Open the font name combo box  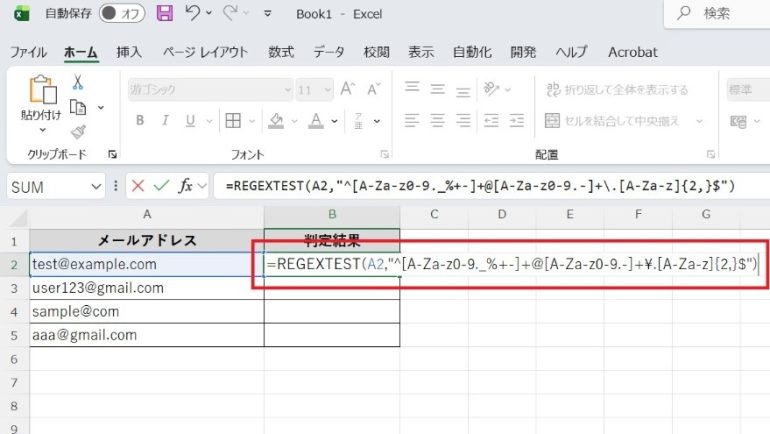(211, 90)
